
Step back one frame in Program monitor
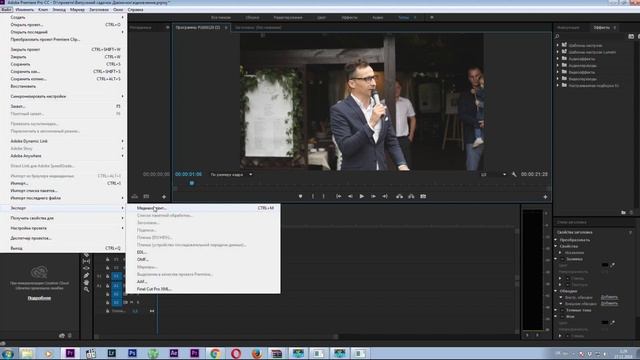pyautogui.click(x=350, y=196)
